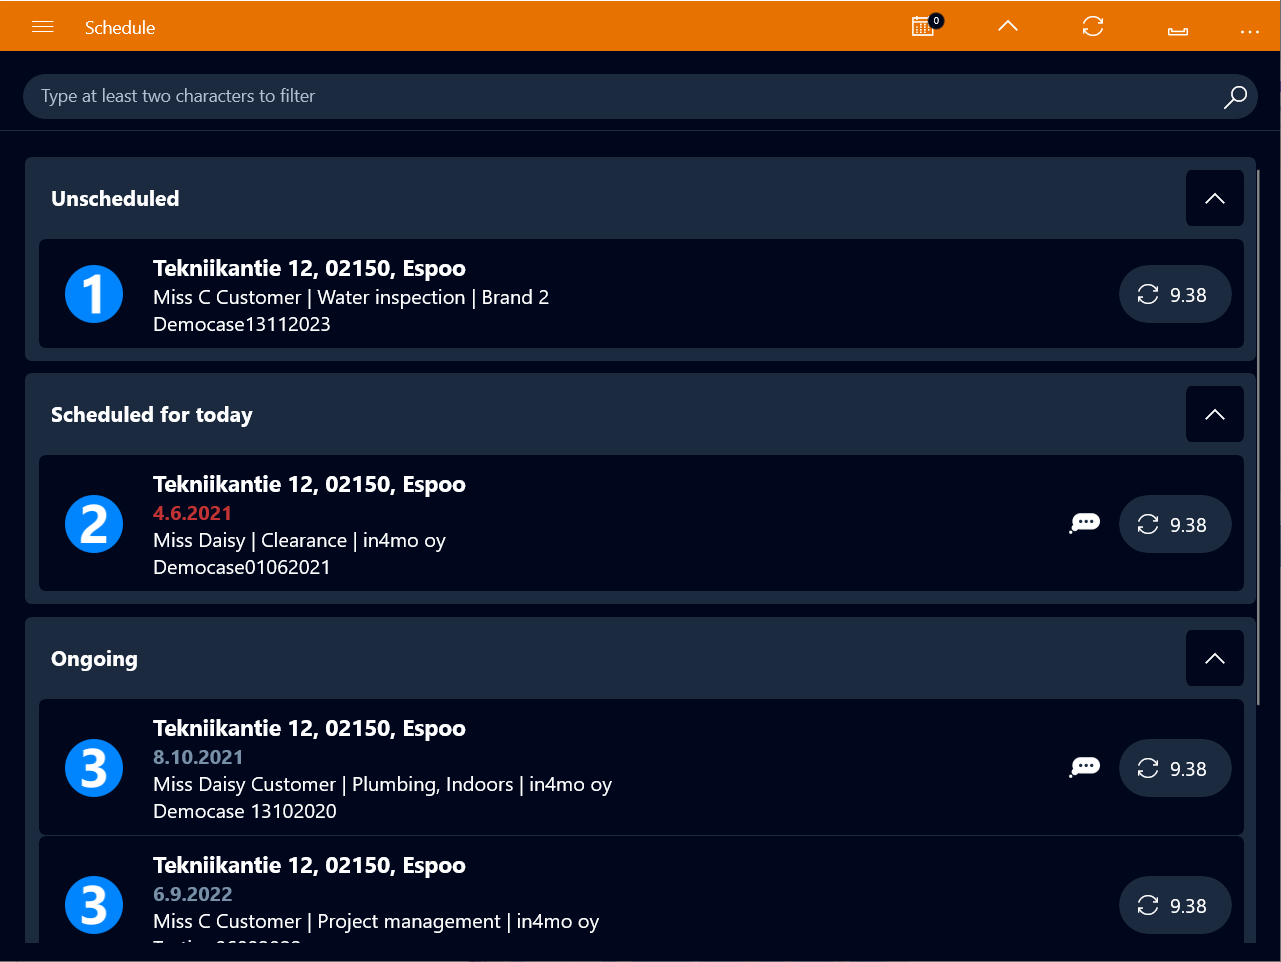Collapse the Unscheduled section

(1214, 198)
